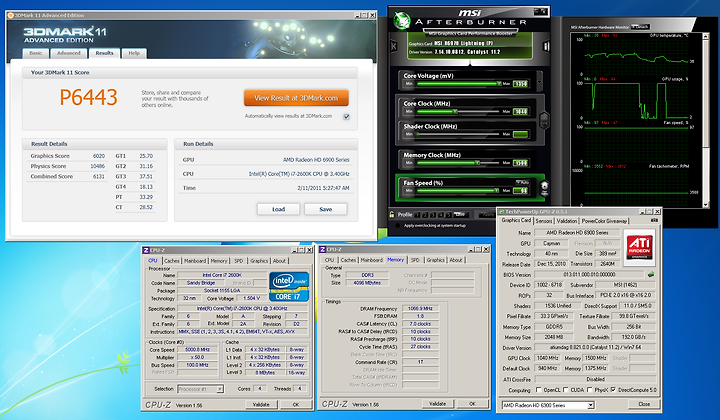720x420 pixels.
Task: Click the ATI Radeon logo in GPU-Z
Action: pos(640,248)
